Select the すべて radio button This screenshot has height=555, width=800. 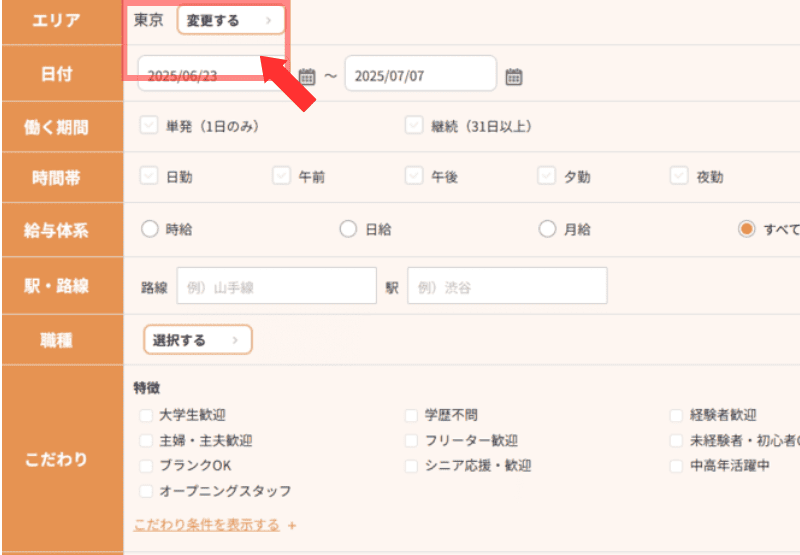point(746,229)
